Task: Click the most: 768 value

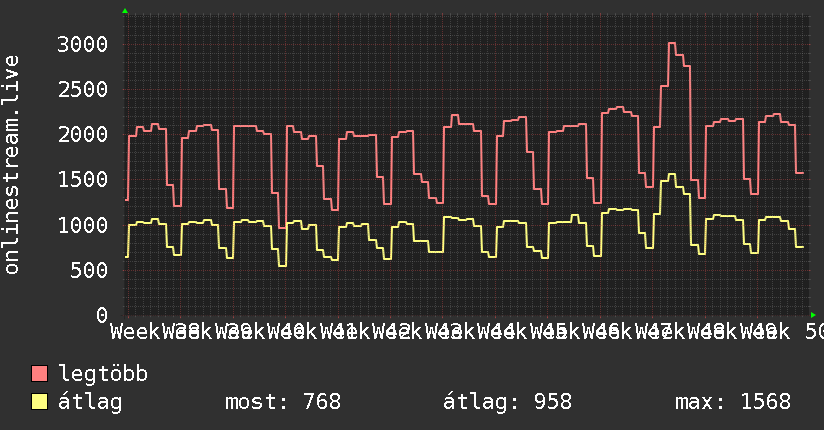Action: click(283, 402)
